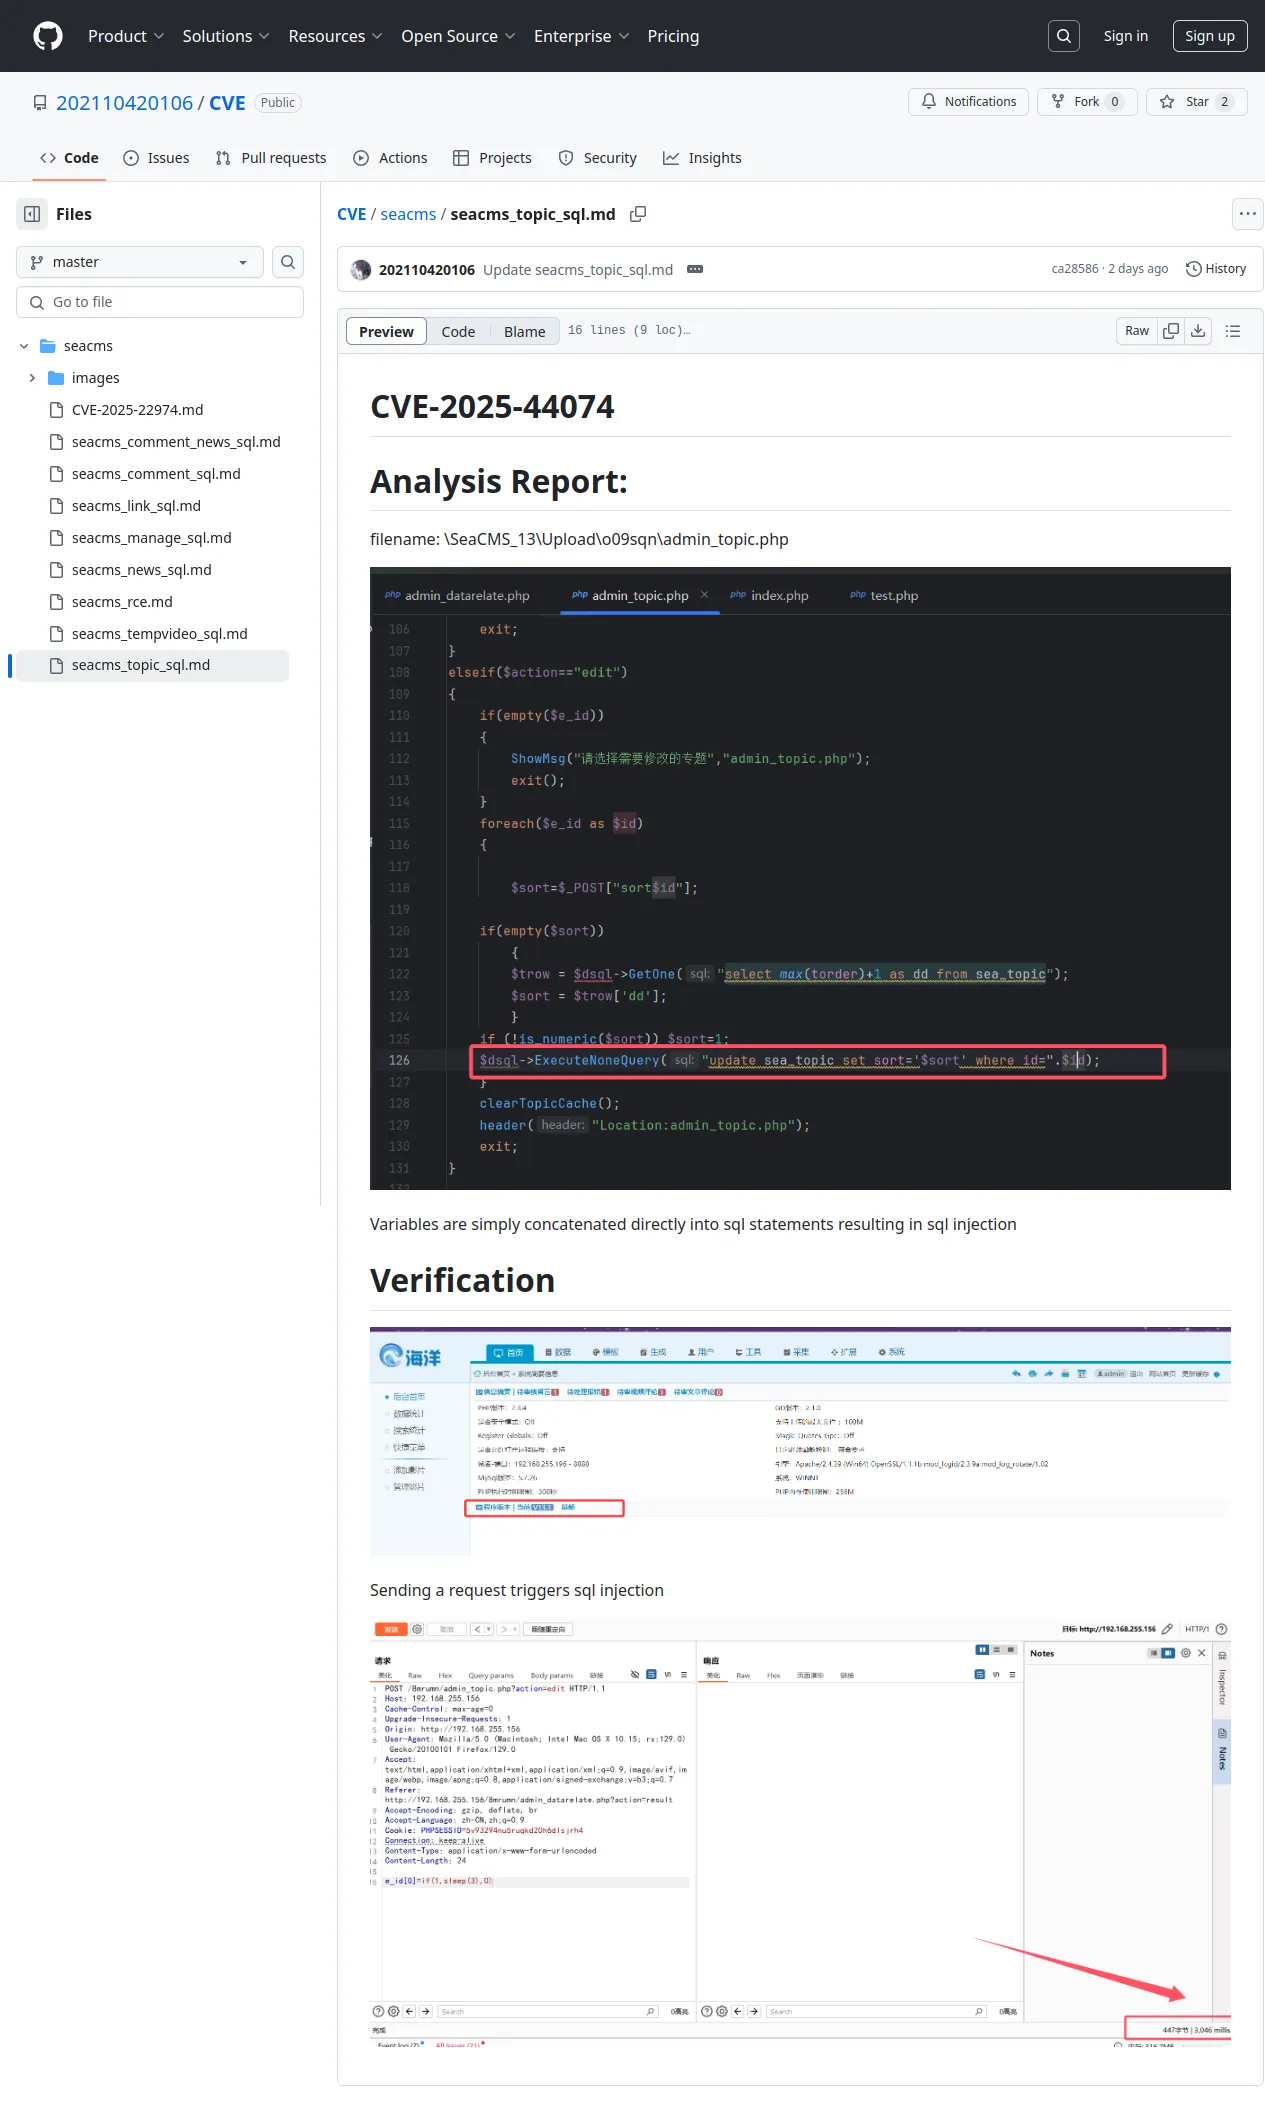The image size is (1265, 2103).
Task: Focus the Go to file input
Action: pos(160,302)
